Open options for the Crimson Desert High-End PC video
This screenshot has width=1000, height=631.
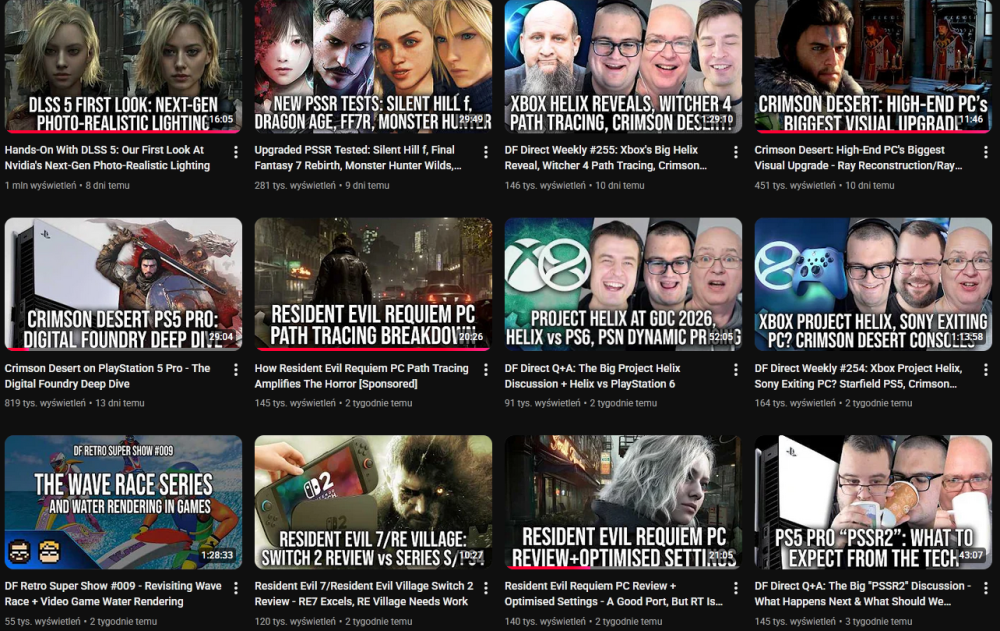[x=987, y=150]
